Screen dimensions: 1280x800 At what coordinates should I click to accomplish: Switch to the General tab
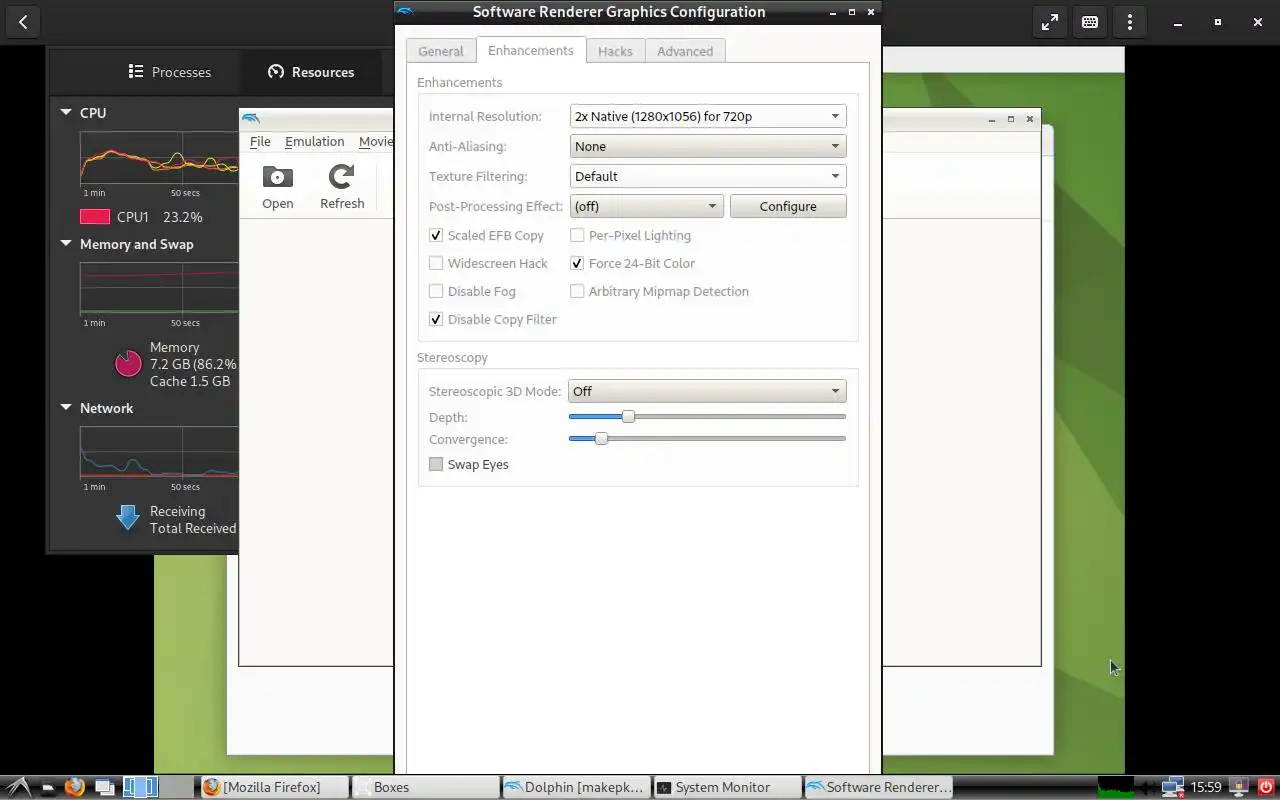coord(441,51)
